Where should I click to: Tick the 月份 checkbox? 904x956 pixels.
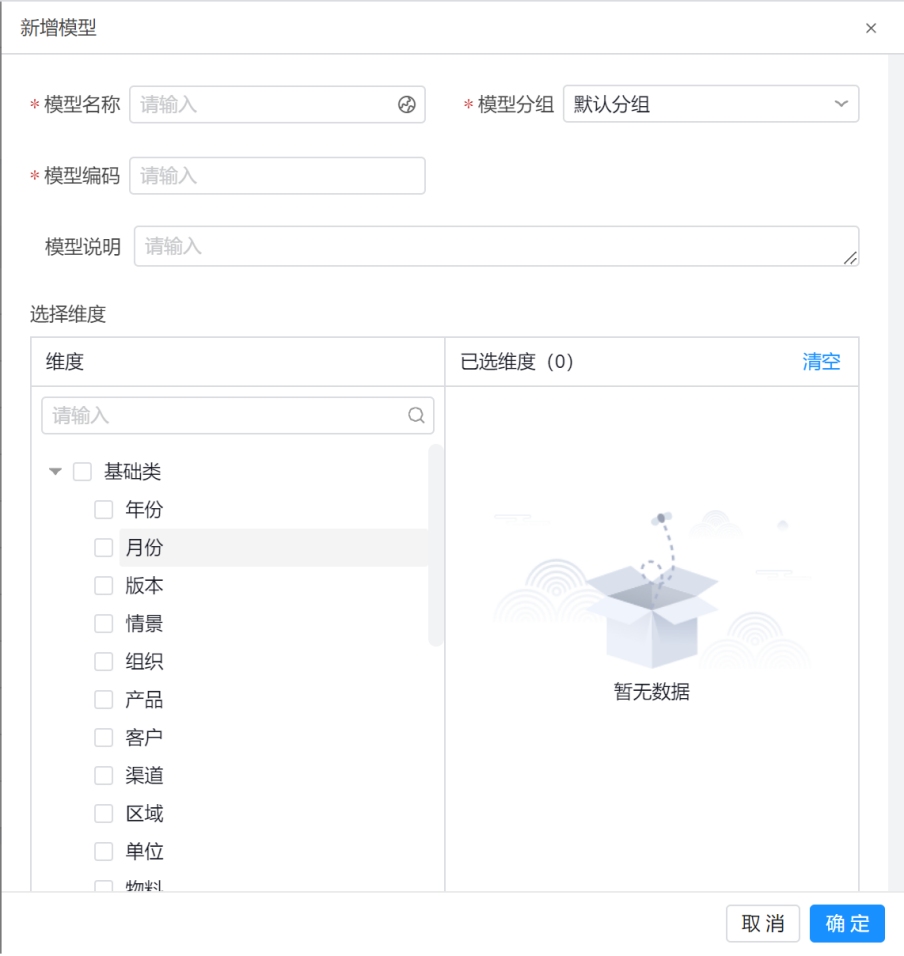[x=104, y=548]
